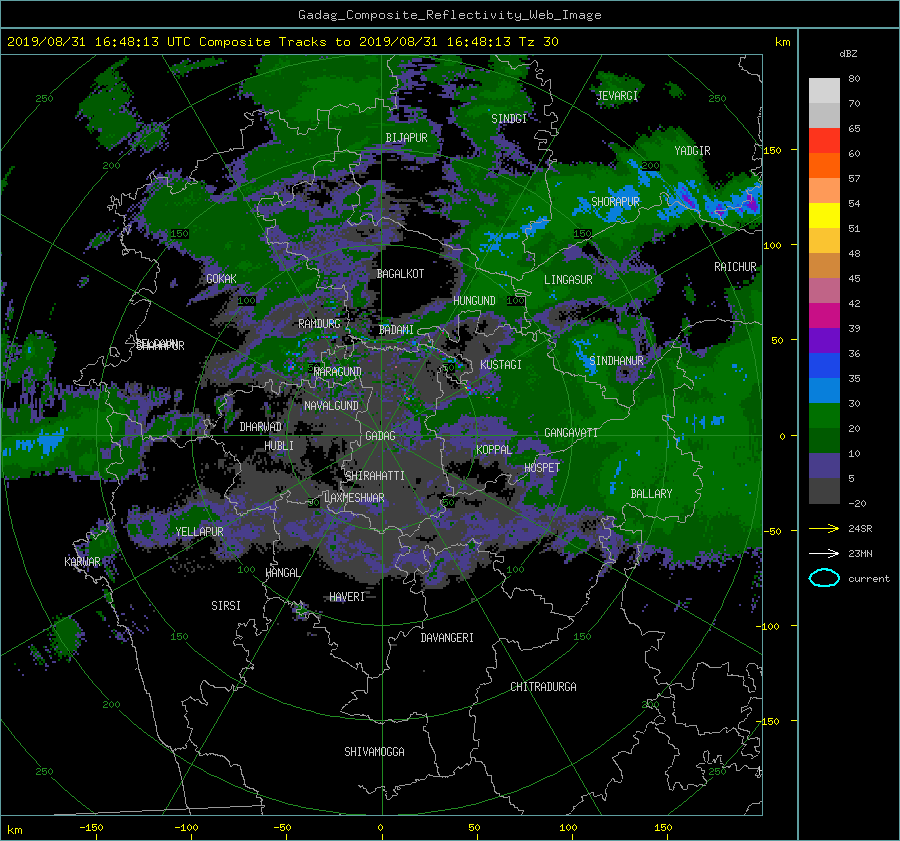
Task: Click the NARAGUND label
Action: 338,371
